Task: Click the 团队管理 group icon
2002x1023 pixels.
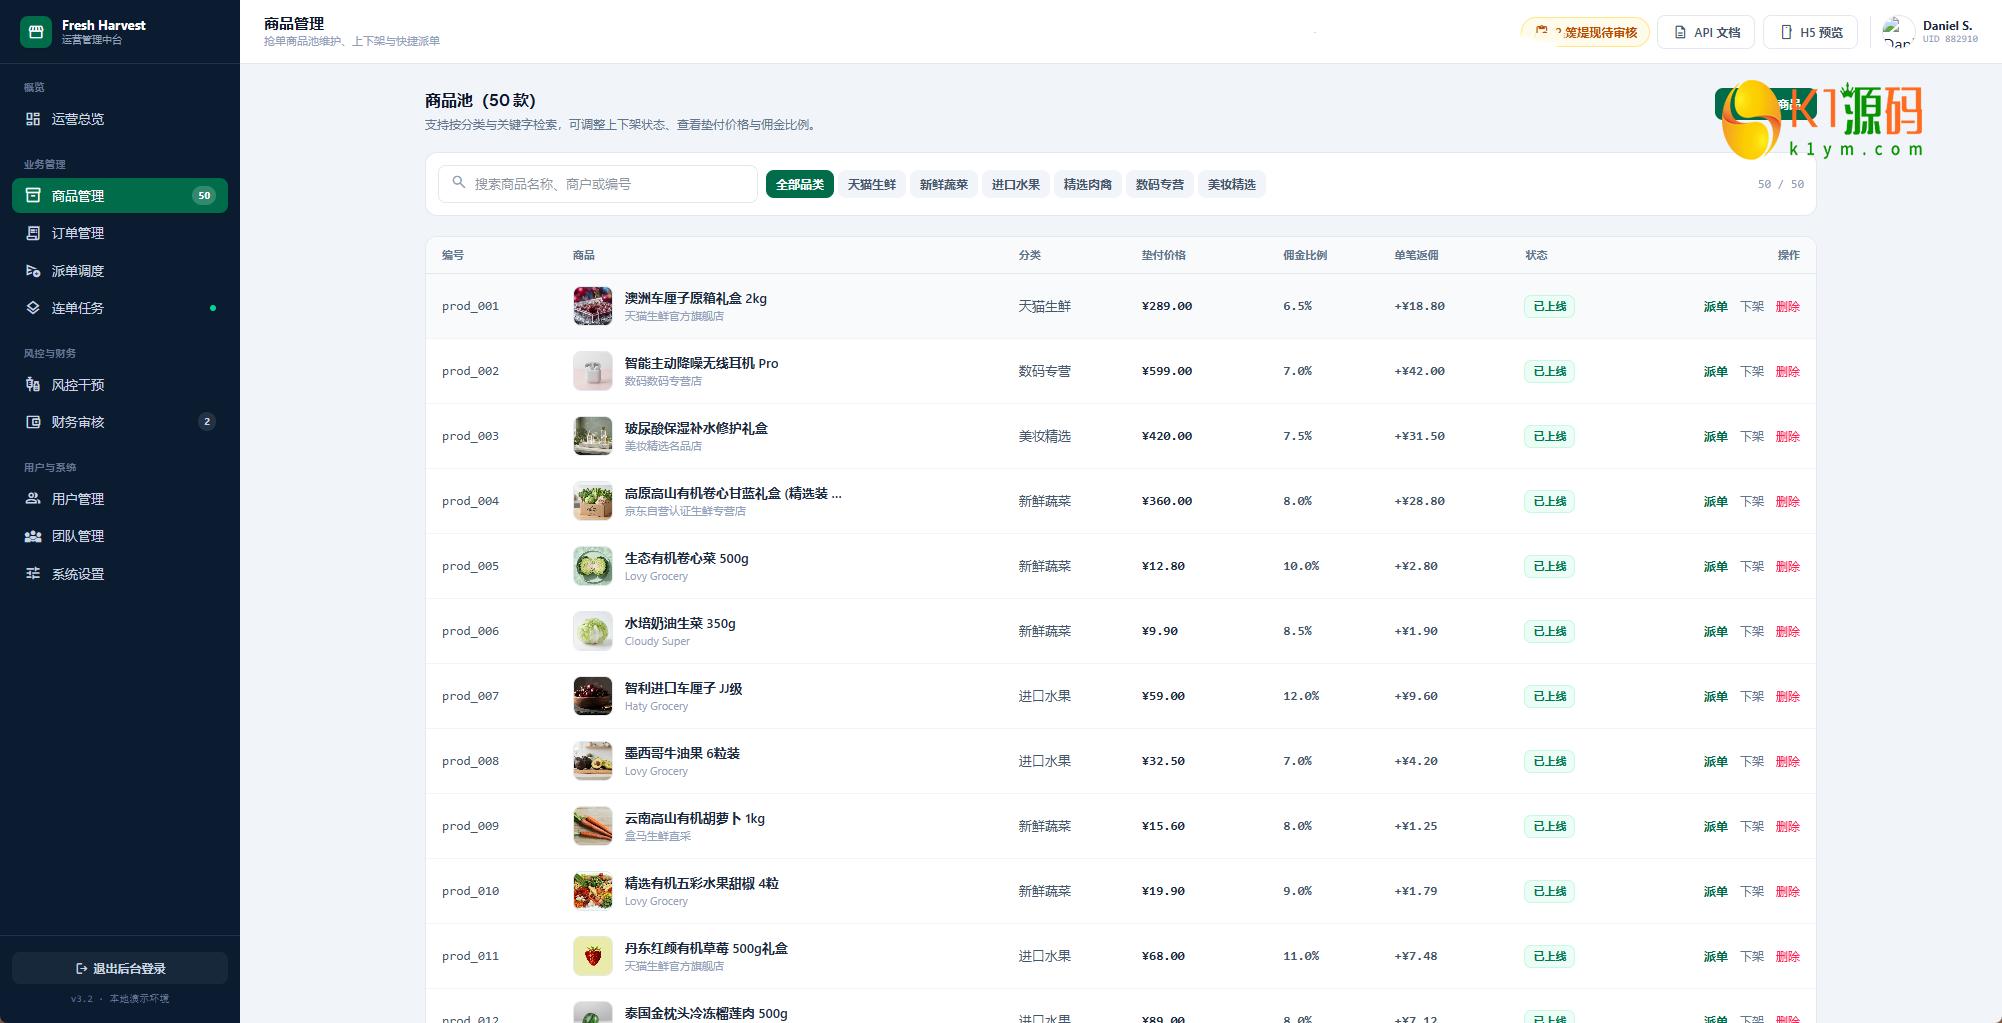Action: [33, 536]
